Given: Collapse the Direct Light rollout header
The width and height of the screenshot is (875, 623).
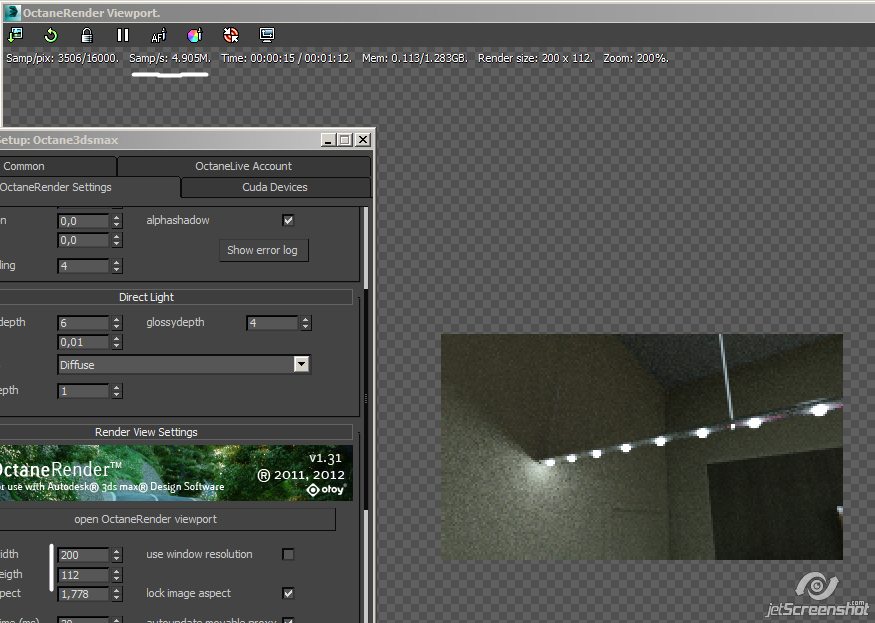Looking at the screenshot, I should click(x=176, y=297).
